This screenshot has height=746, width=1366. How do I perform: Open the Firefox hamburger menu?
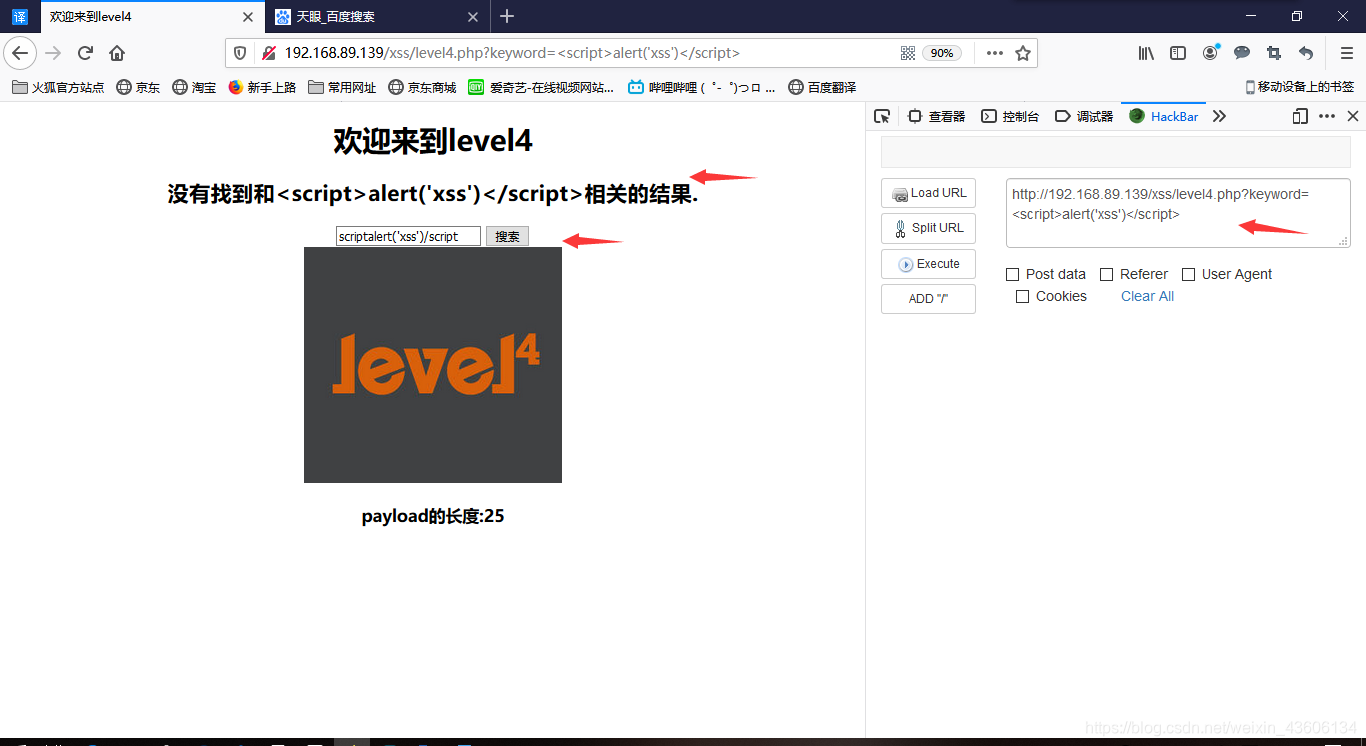pyautogui.click(x=1346, y=53)
